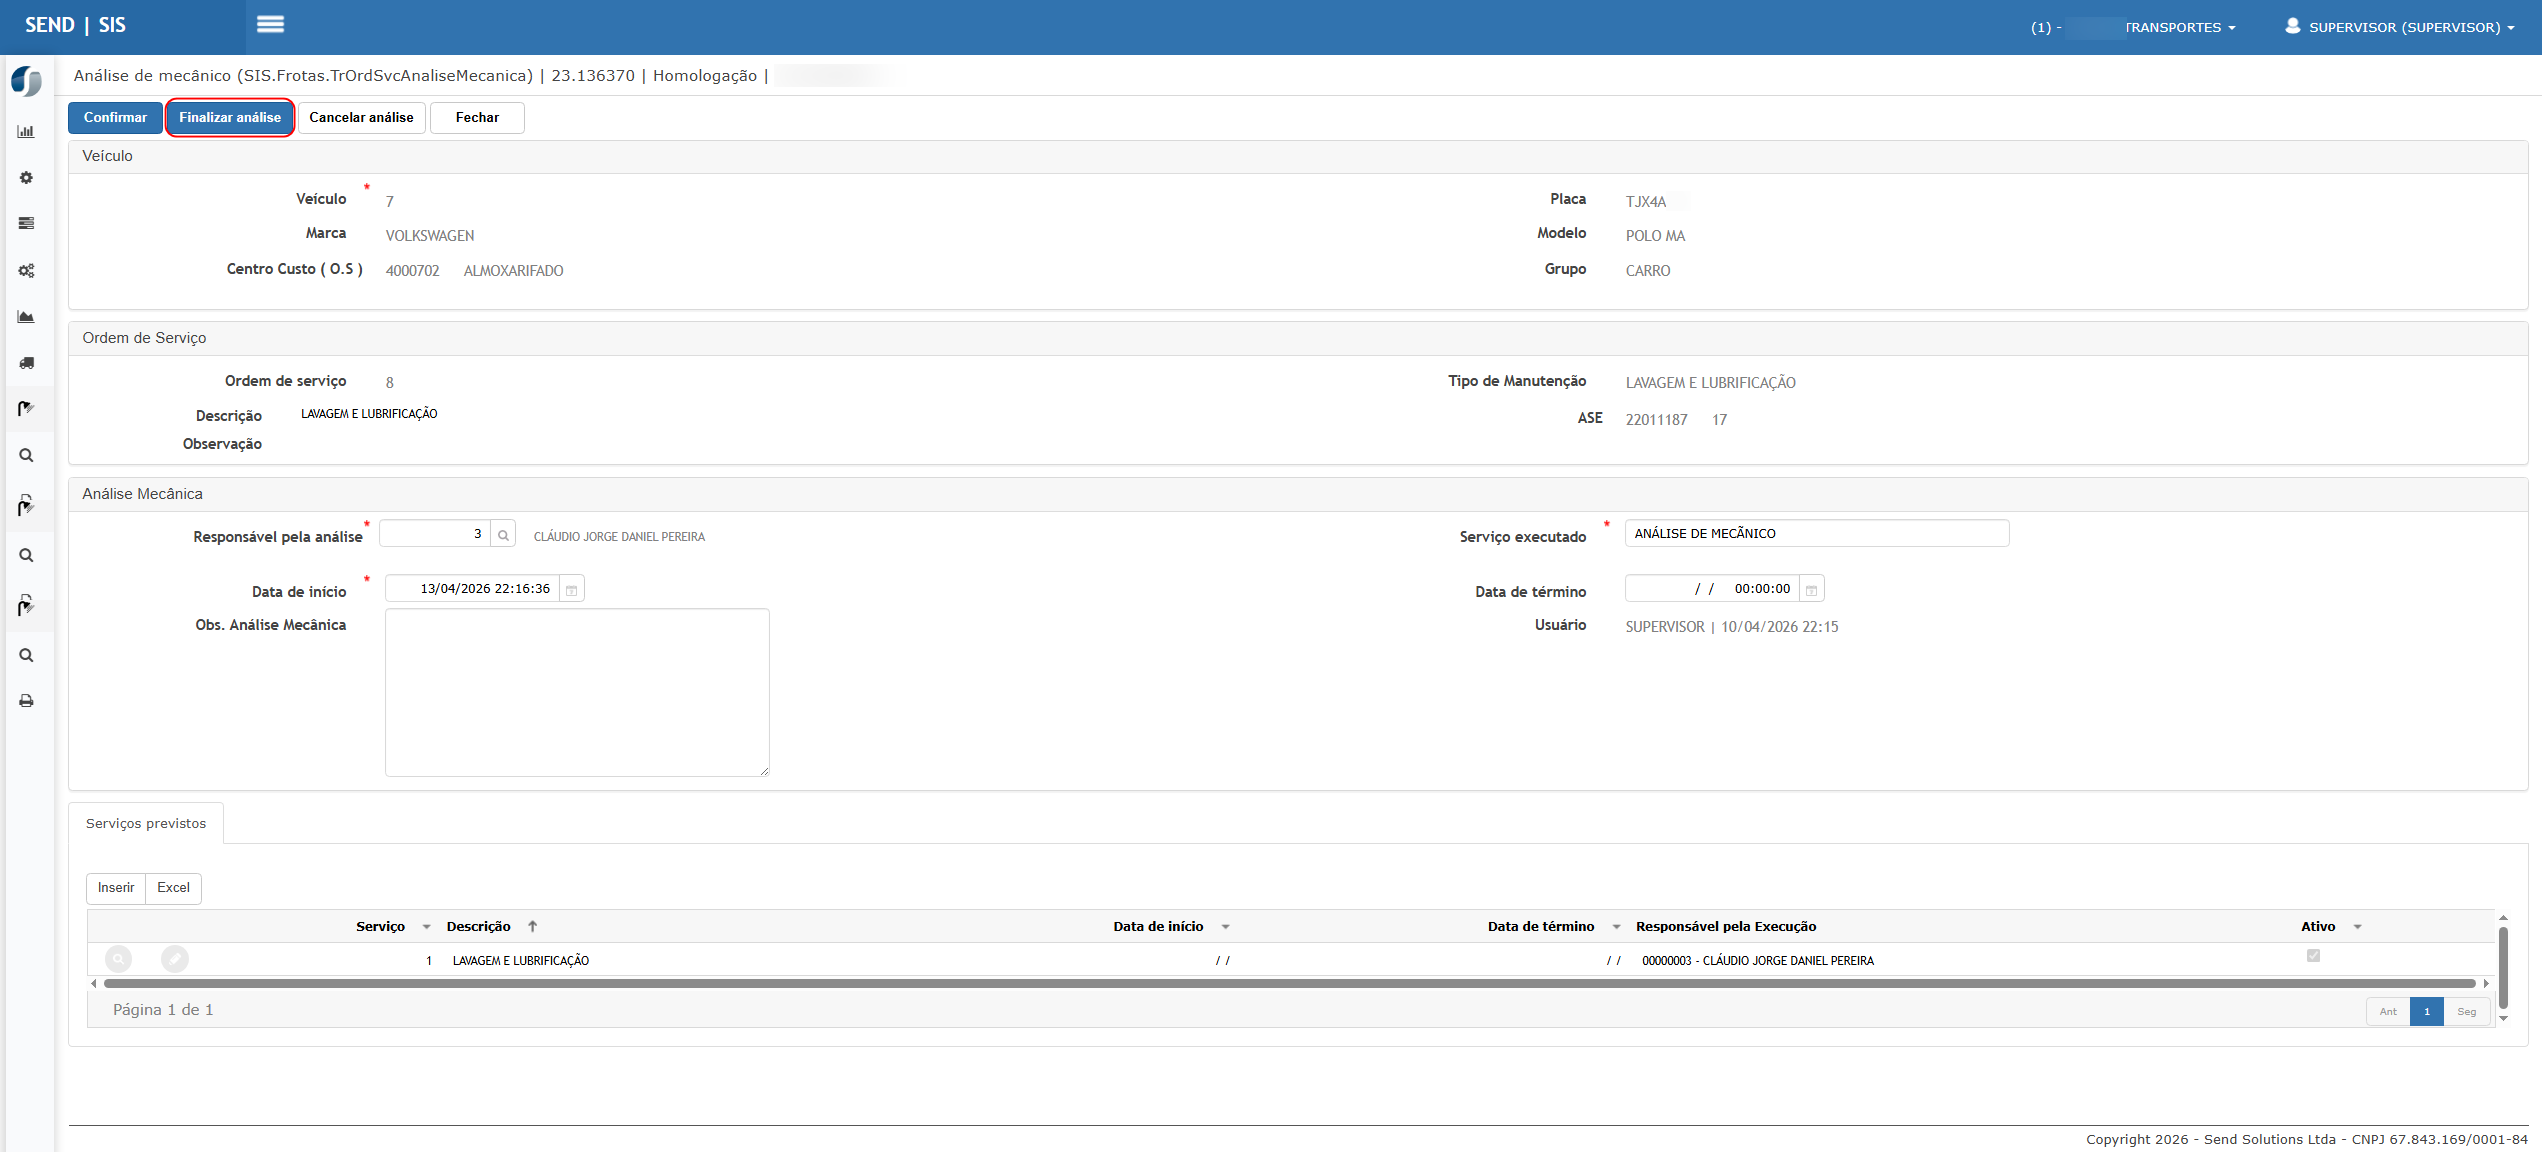Viewport: 2542px width, 1152px height.
Task: Click the printer icon in sidebar
Action: (x=26, y=701)
